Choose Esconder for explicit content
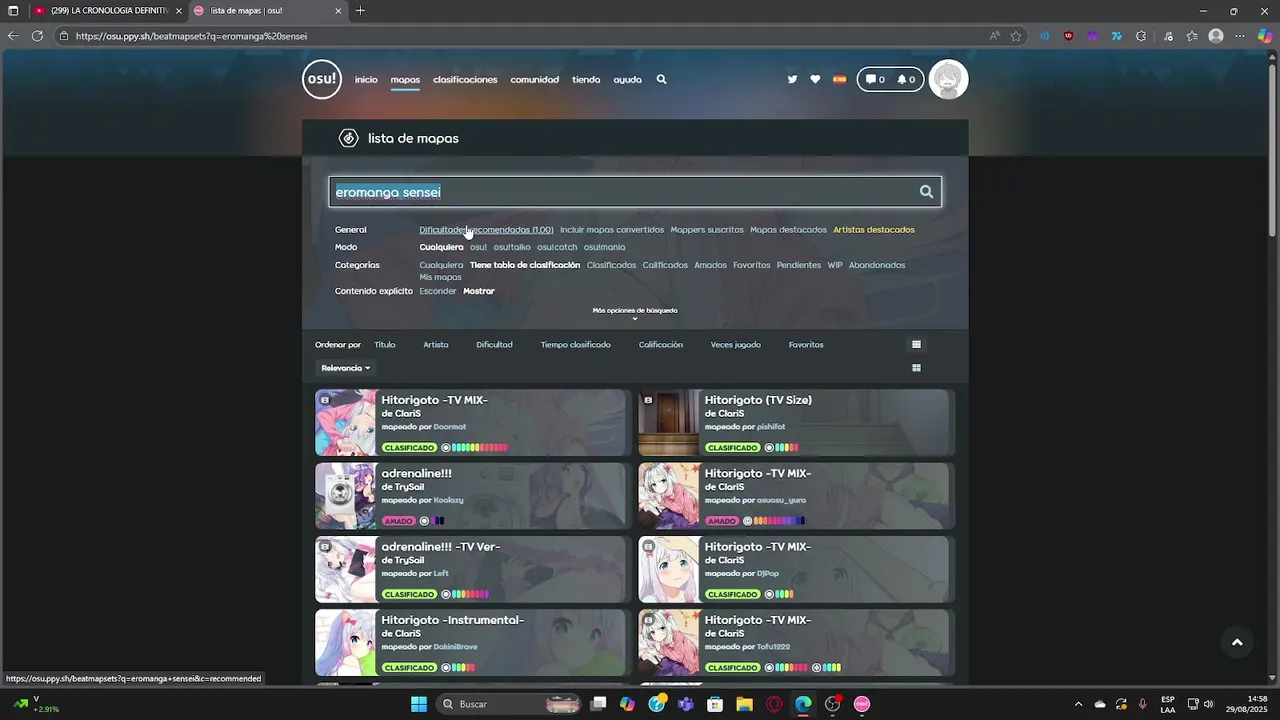Screen dimensions: 1280x720 click(438, 291)
